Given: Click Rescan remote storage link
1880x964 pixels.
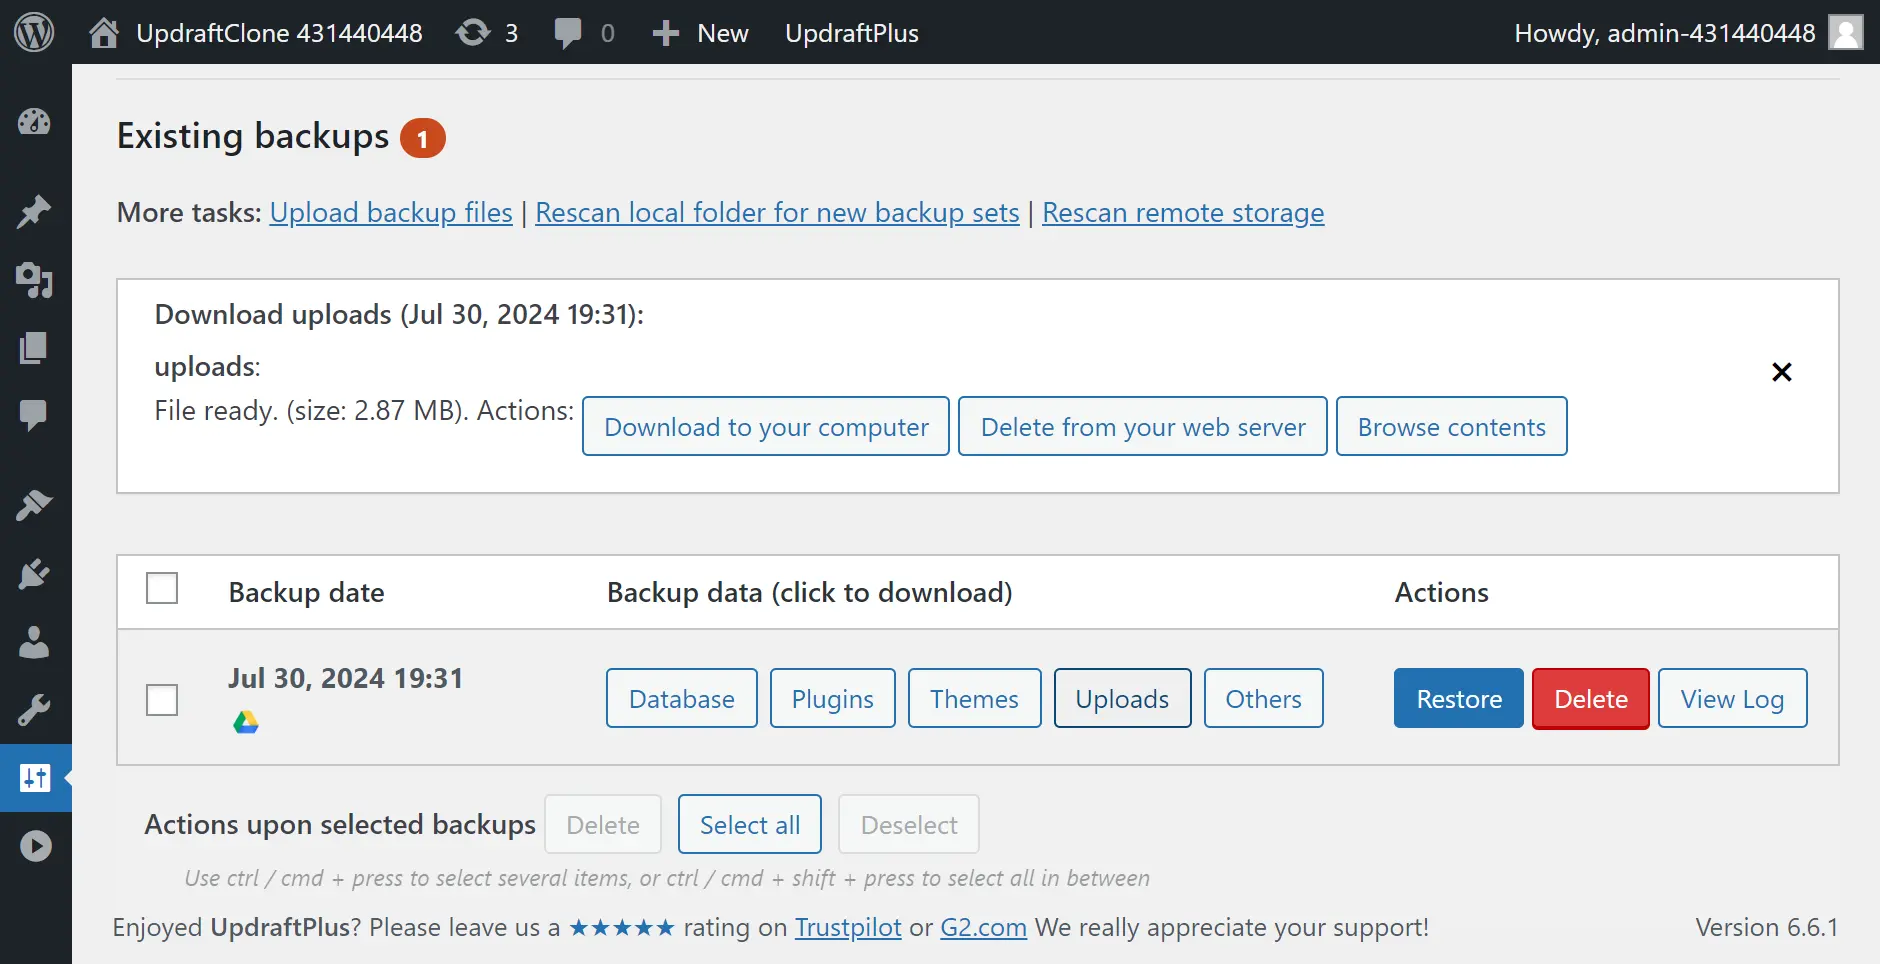Looking at the screenshot, I should (1183, 213).
